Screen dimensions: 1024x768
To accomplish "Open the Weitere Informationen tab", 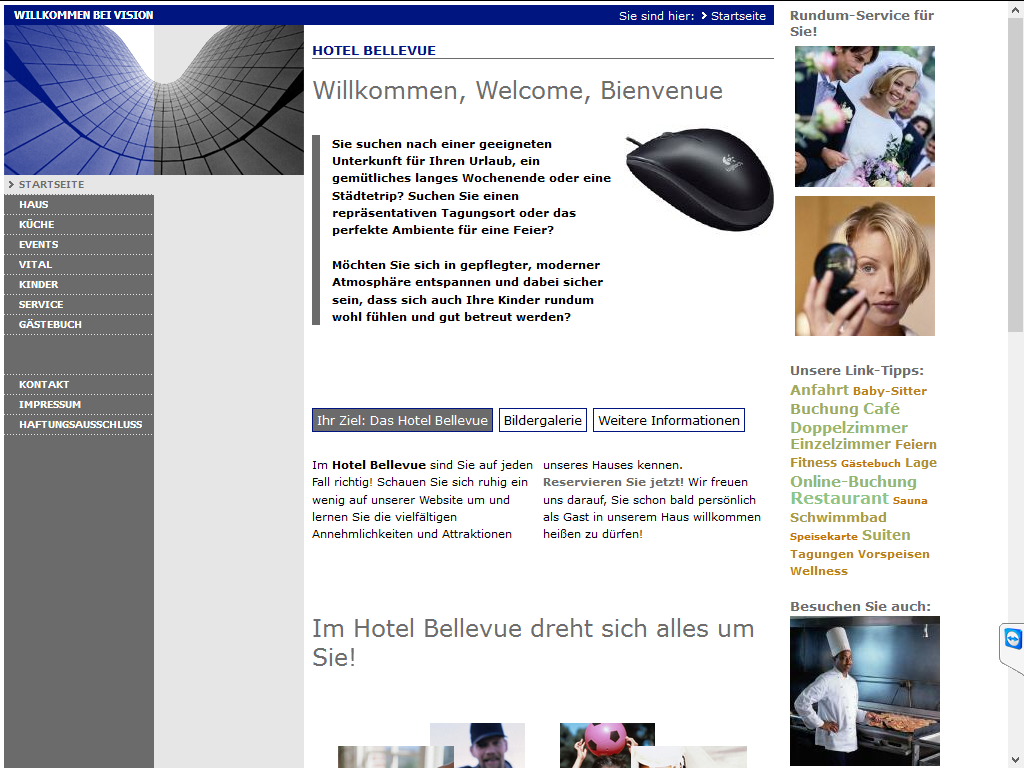I will [669, 421].
